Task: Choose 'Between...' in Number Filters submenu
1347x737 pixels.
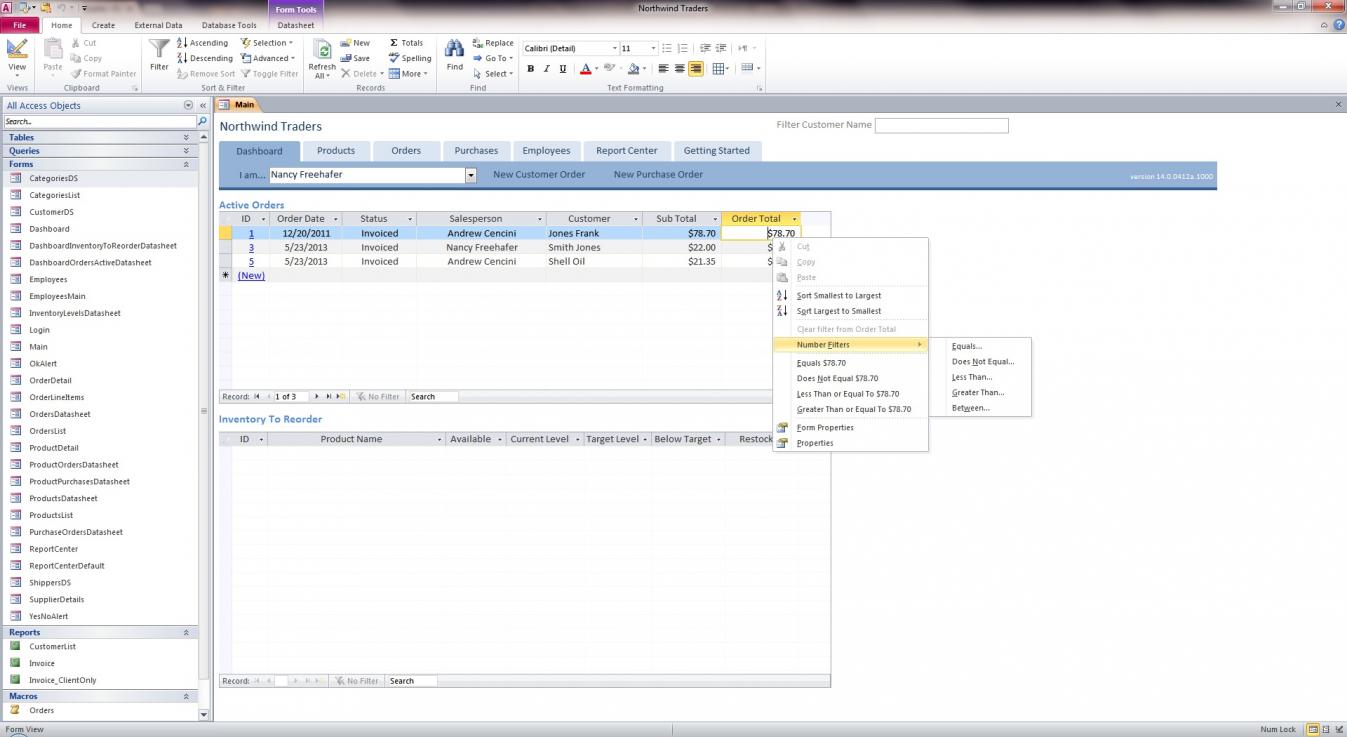Action: (x=970, y=408)
